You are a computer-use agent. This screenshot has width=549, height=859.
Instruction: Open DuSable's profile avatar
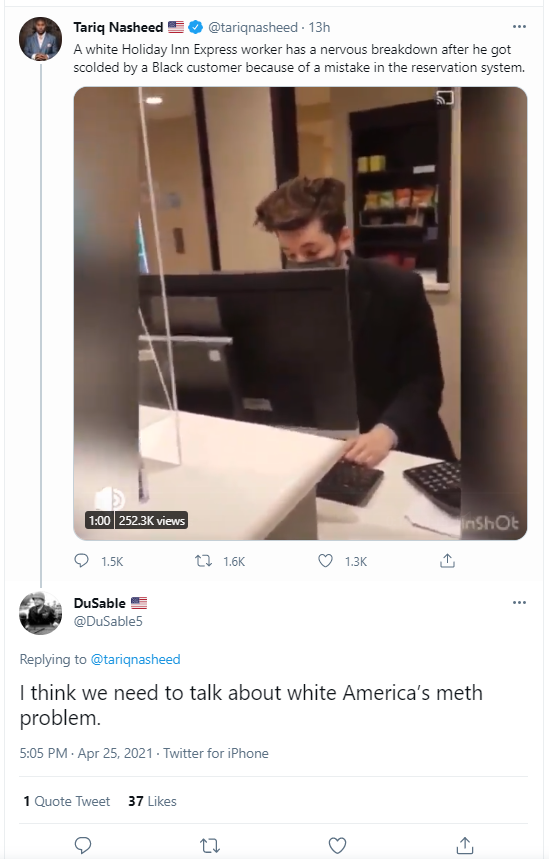[41, 613]
